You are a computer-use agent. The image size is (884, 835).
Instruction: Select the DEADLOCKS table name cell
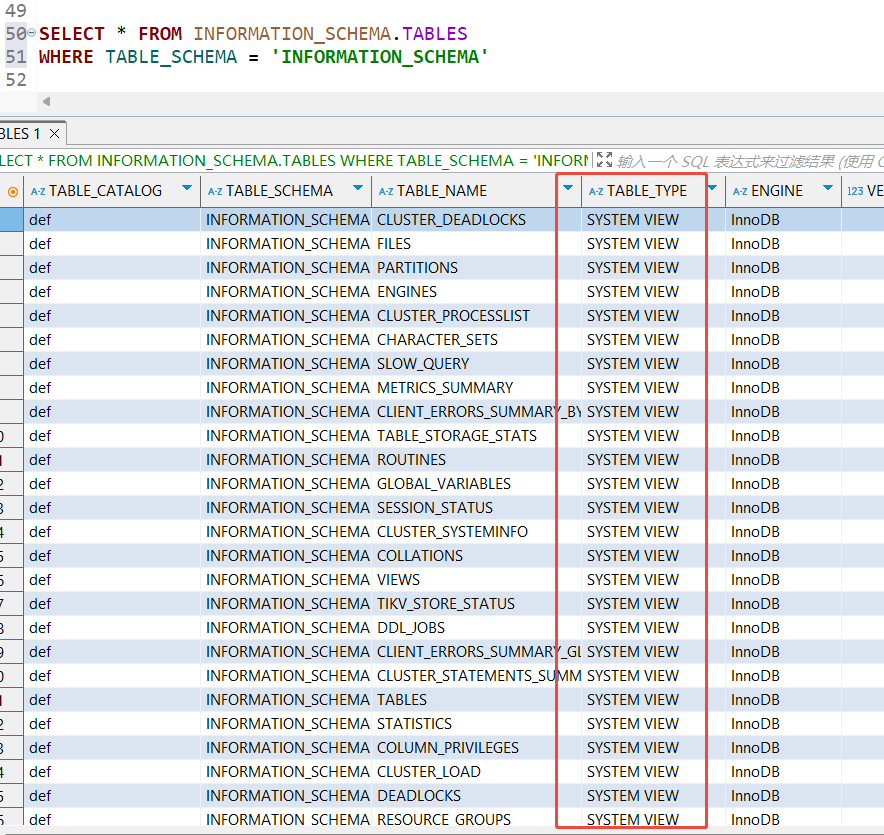(x=476, y=796)
